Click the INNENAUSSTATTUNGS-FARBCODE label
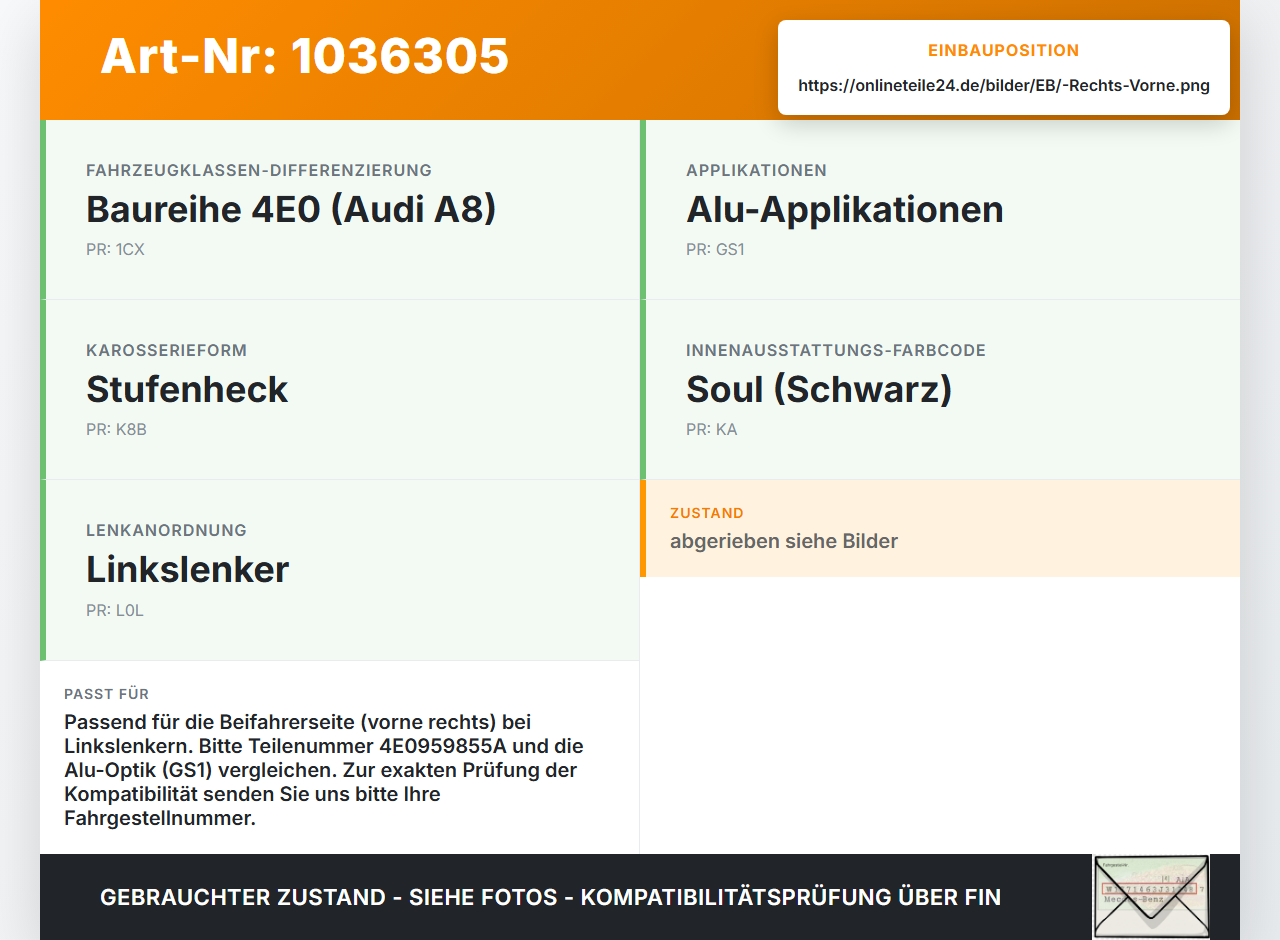The width and height of the screenshot is (1280, 940). (836, 350)
